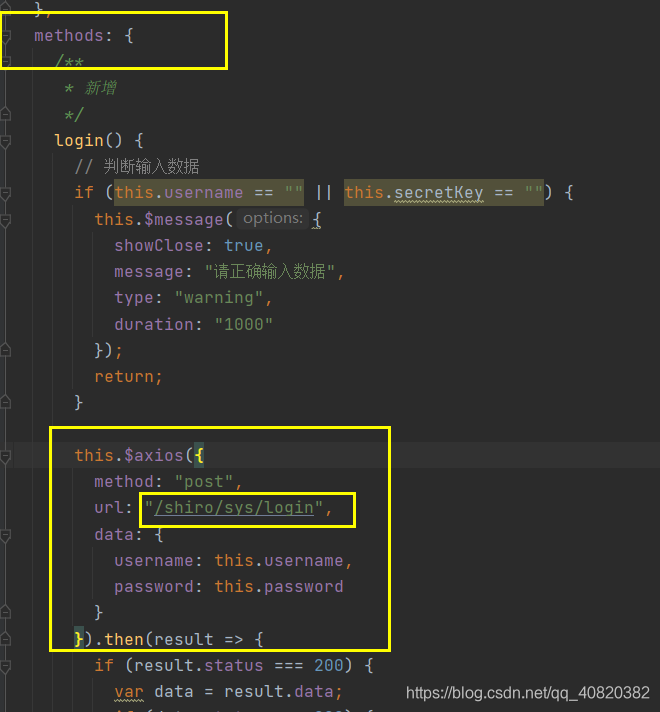Screen dimensions: 660x712
Task: Click the message string "请正确输入数据"
Action: 269,272
